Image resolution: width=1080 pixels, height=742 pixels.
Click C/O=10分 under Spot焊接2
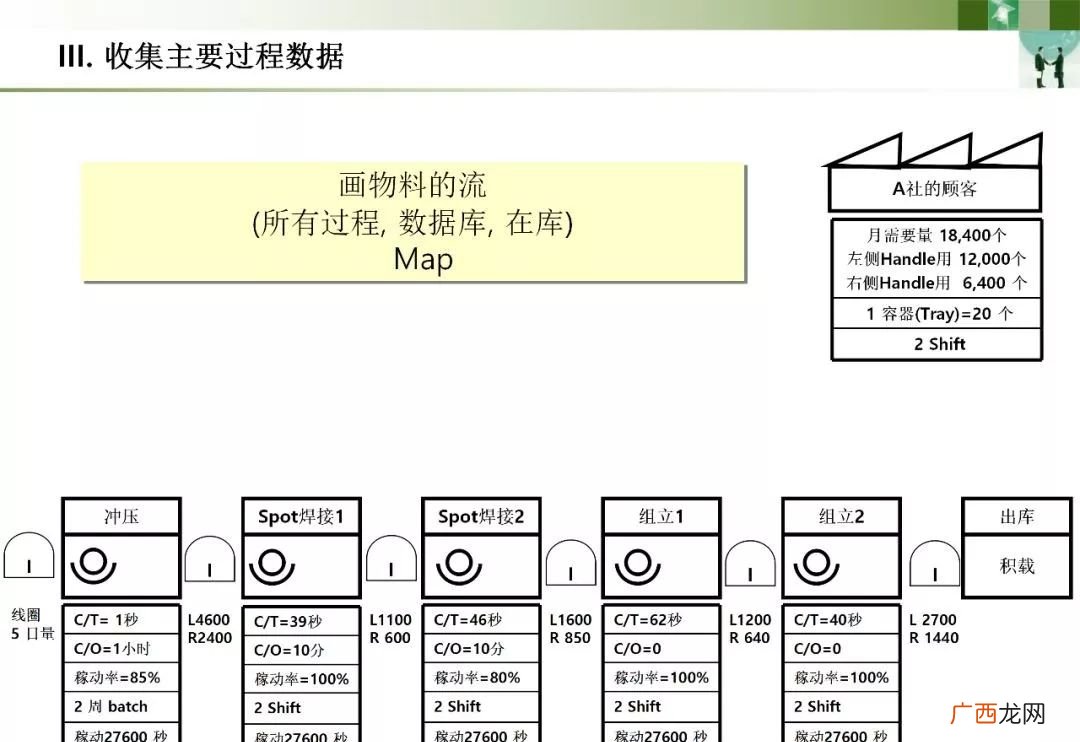pyautogui.click(x=481, y=648)
